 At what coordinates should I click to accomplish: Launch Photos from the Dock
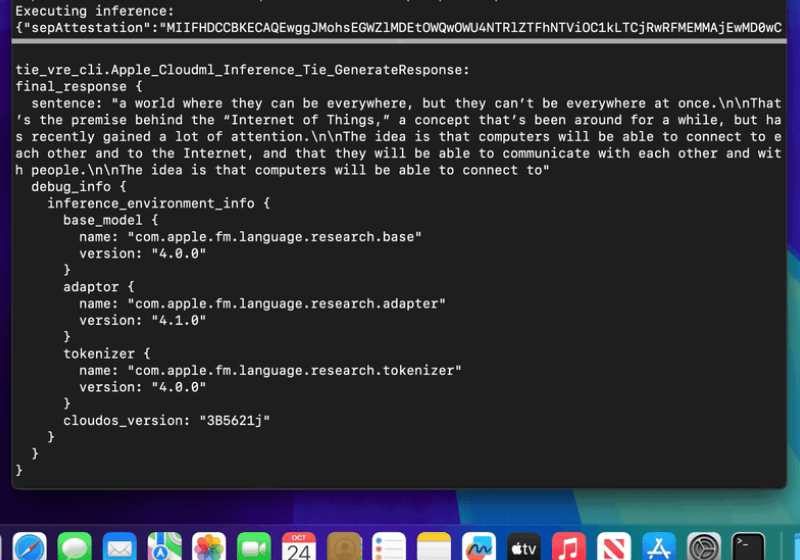pos(209,547)
